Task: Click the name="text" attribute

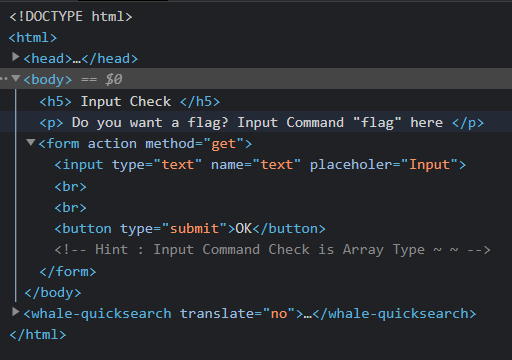Action: pos(256,165)
